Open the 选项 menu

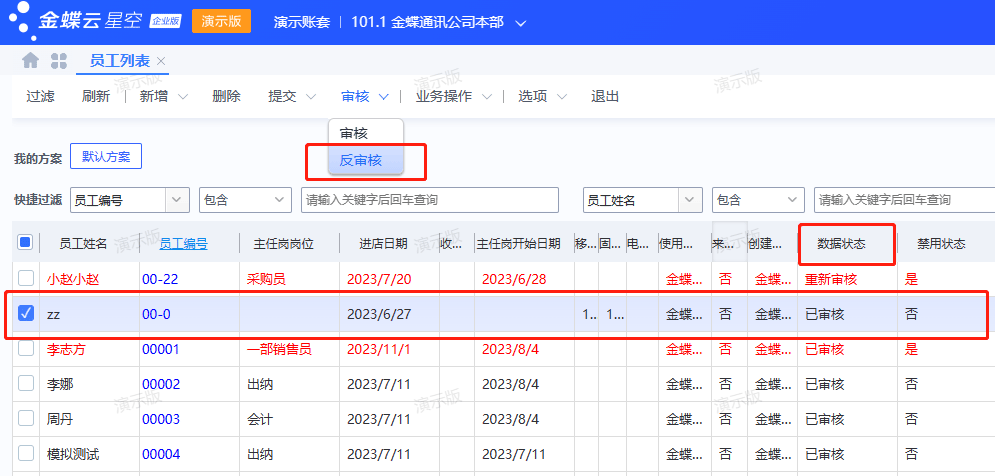click(532, 96)
